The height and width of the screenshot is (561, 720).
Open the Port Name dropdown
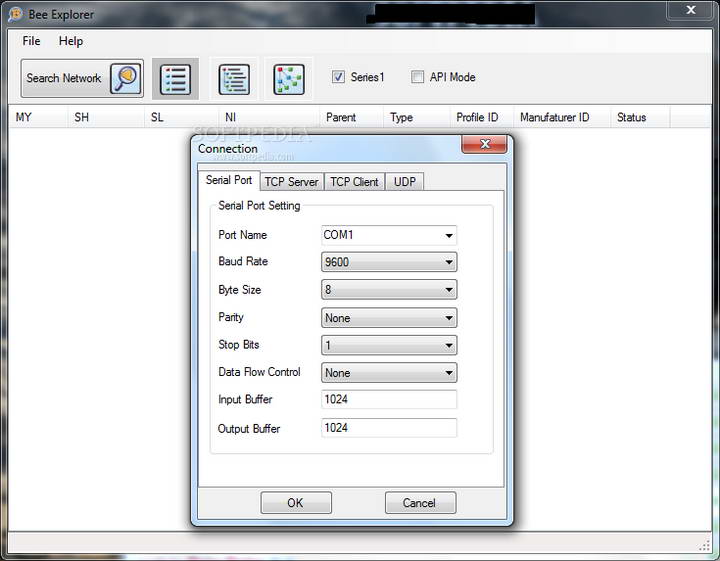[x=389, y=235]
